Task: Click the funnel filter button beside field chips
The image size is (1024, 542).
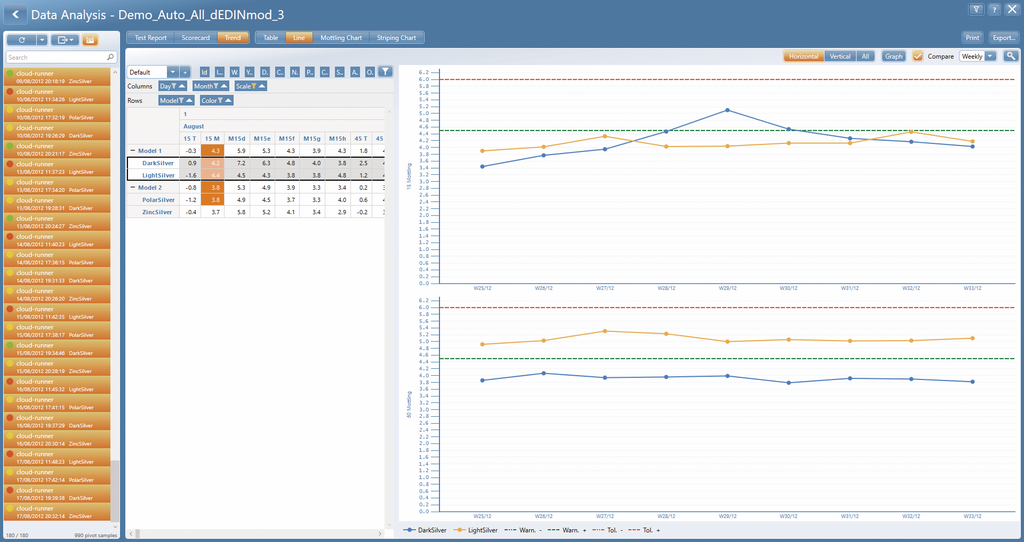Action: click(385, 72)
